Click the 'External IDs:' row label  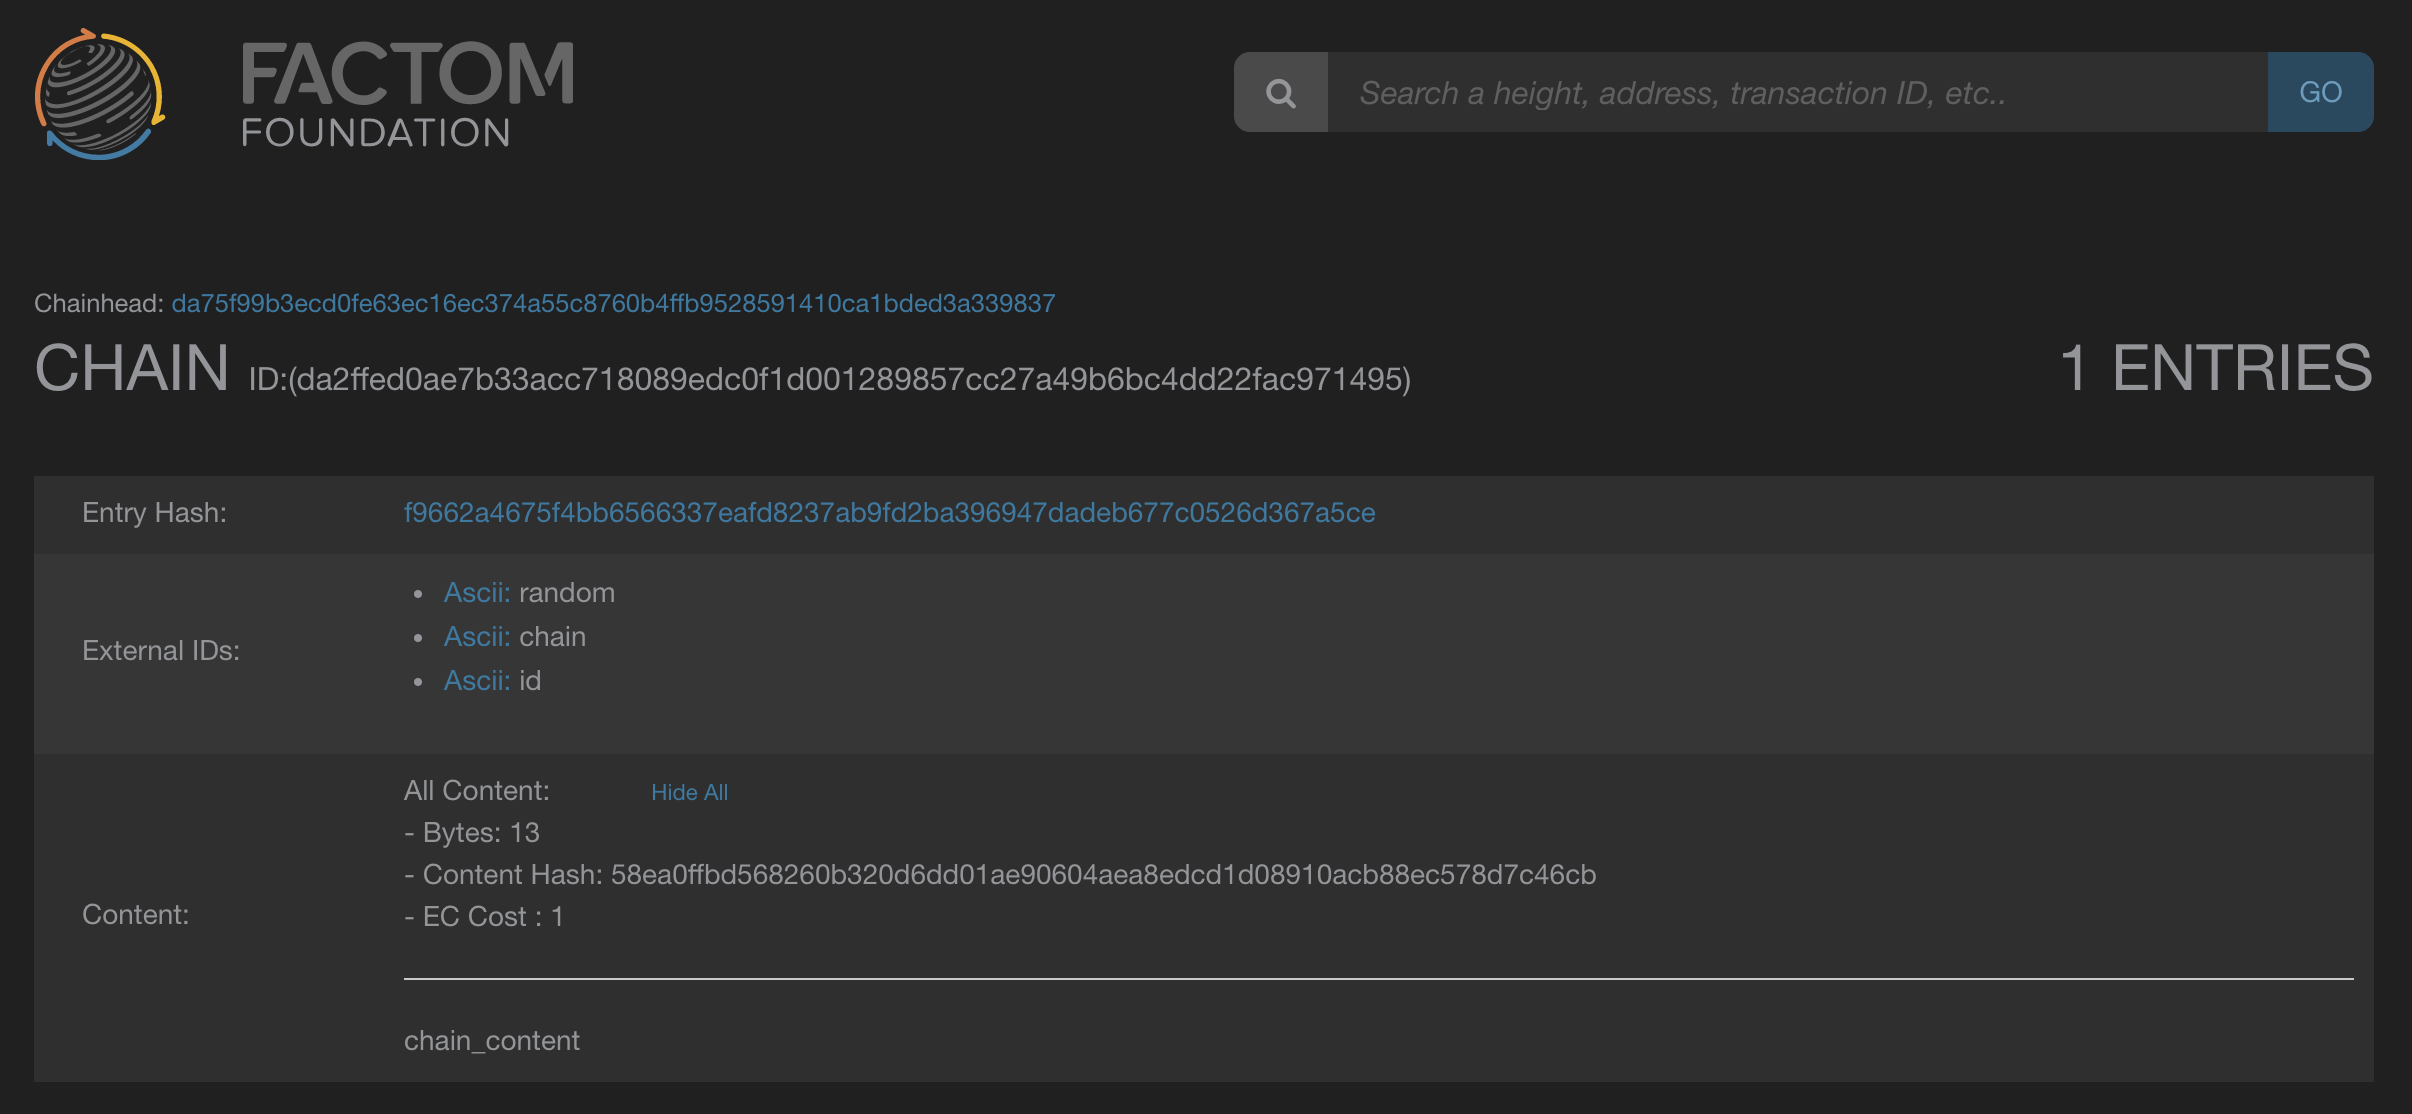pyautogui.click(x=161, y=651)
